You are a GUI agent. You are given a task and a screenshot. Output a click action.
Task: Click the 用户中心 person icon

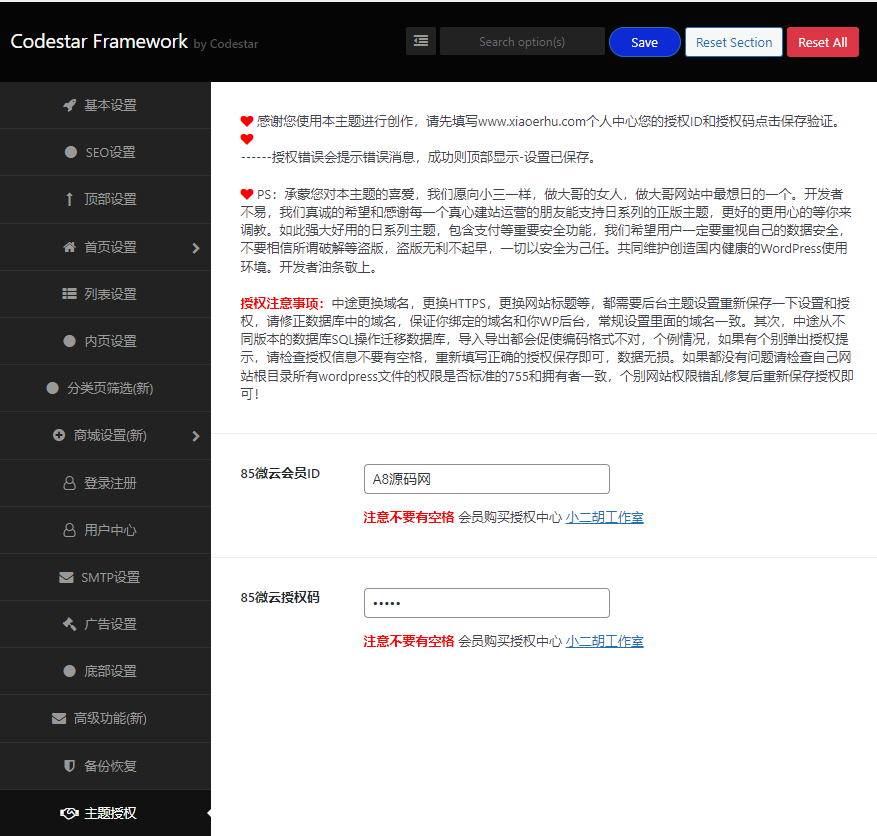coord(68,530)
